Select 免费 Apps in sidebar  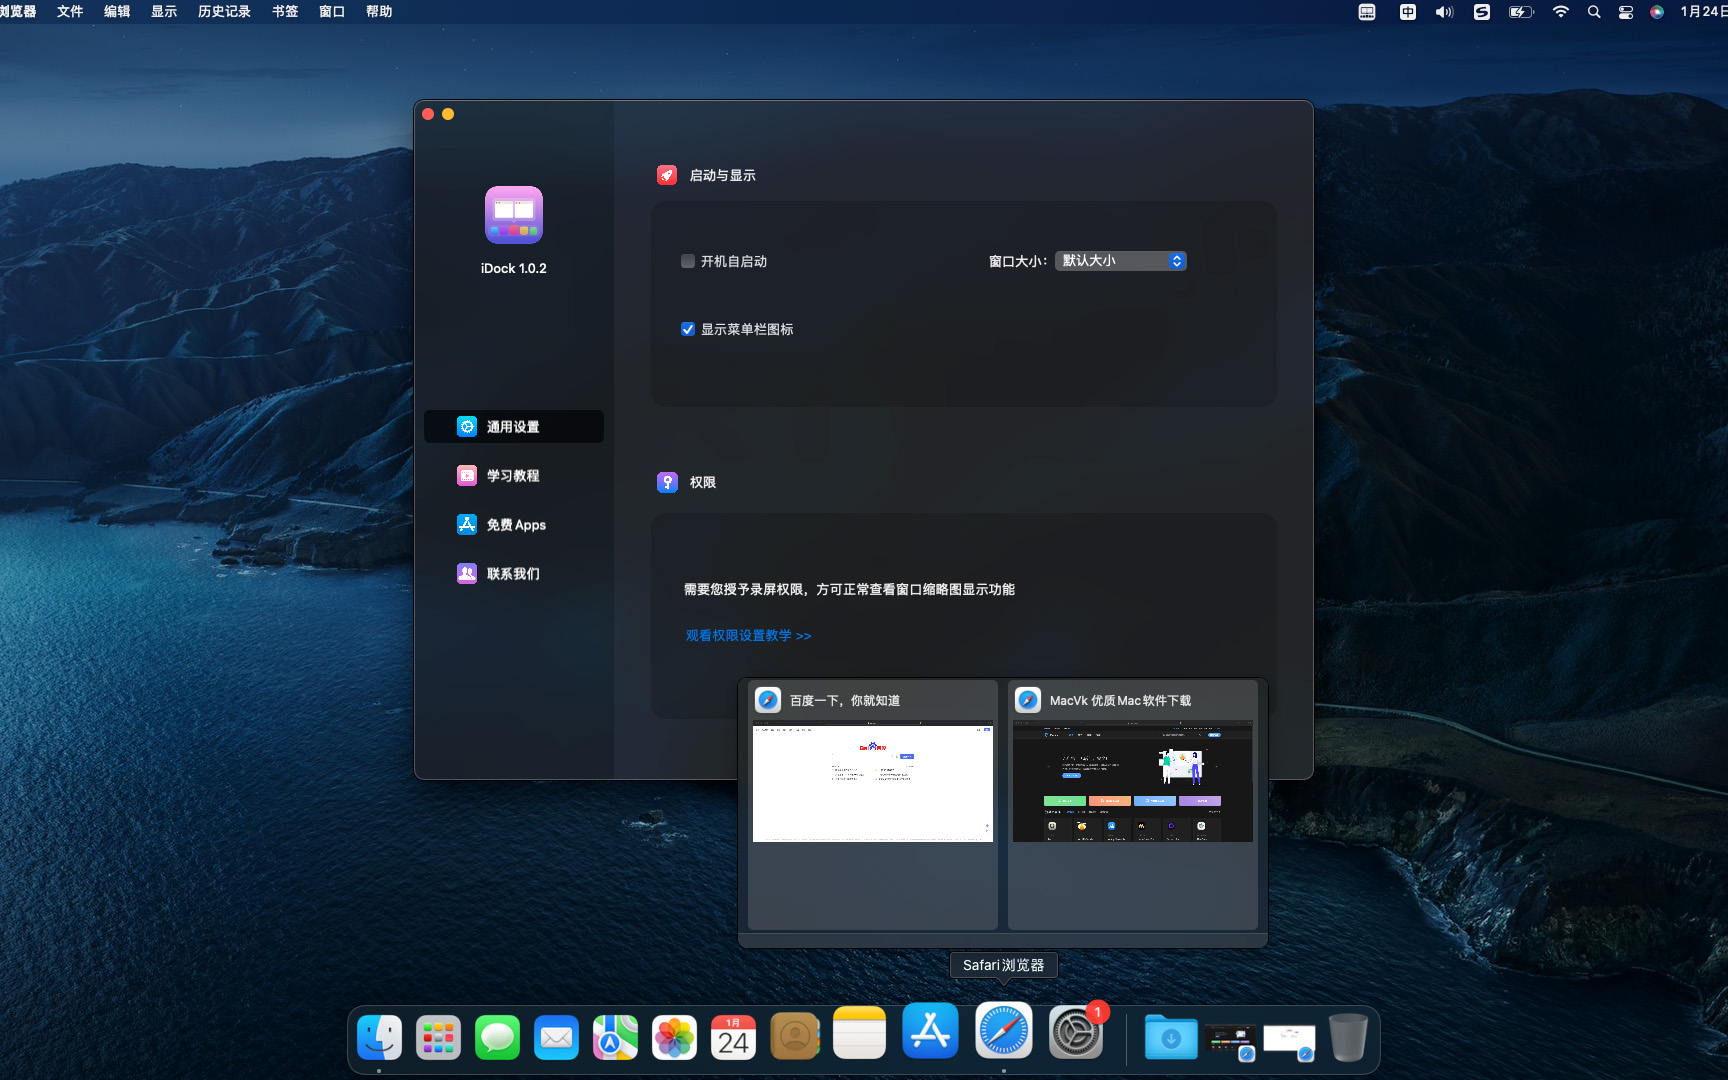tap(514, 524)
